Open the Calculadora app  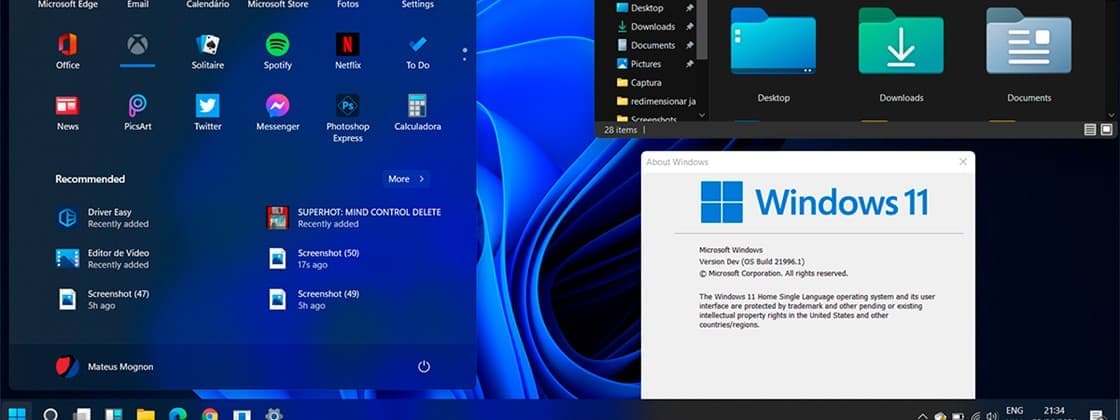[418, 113]
